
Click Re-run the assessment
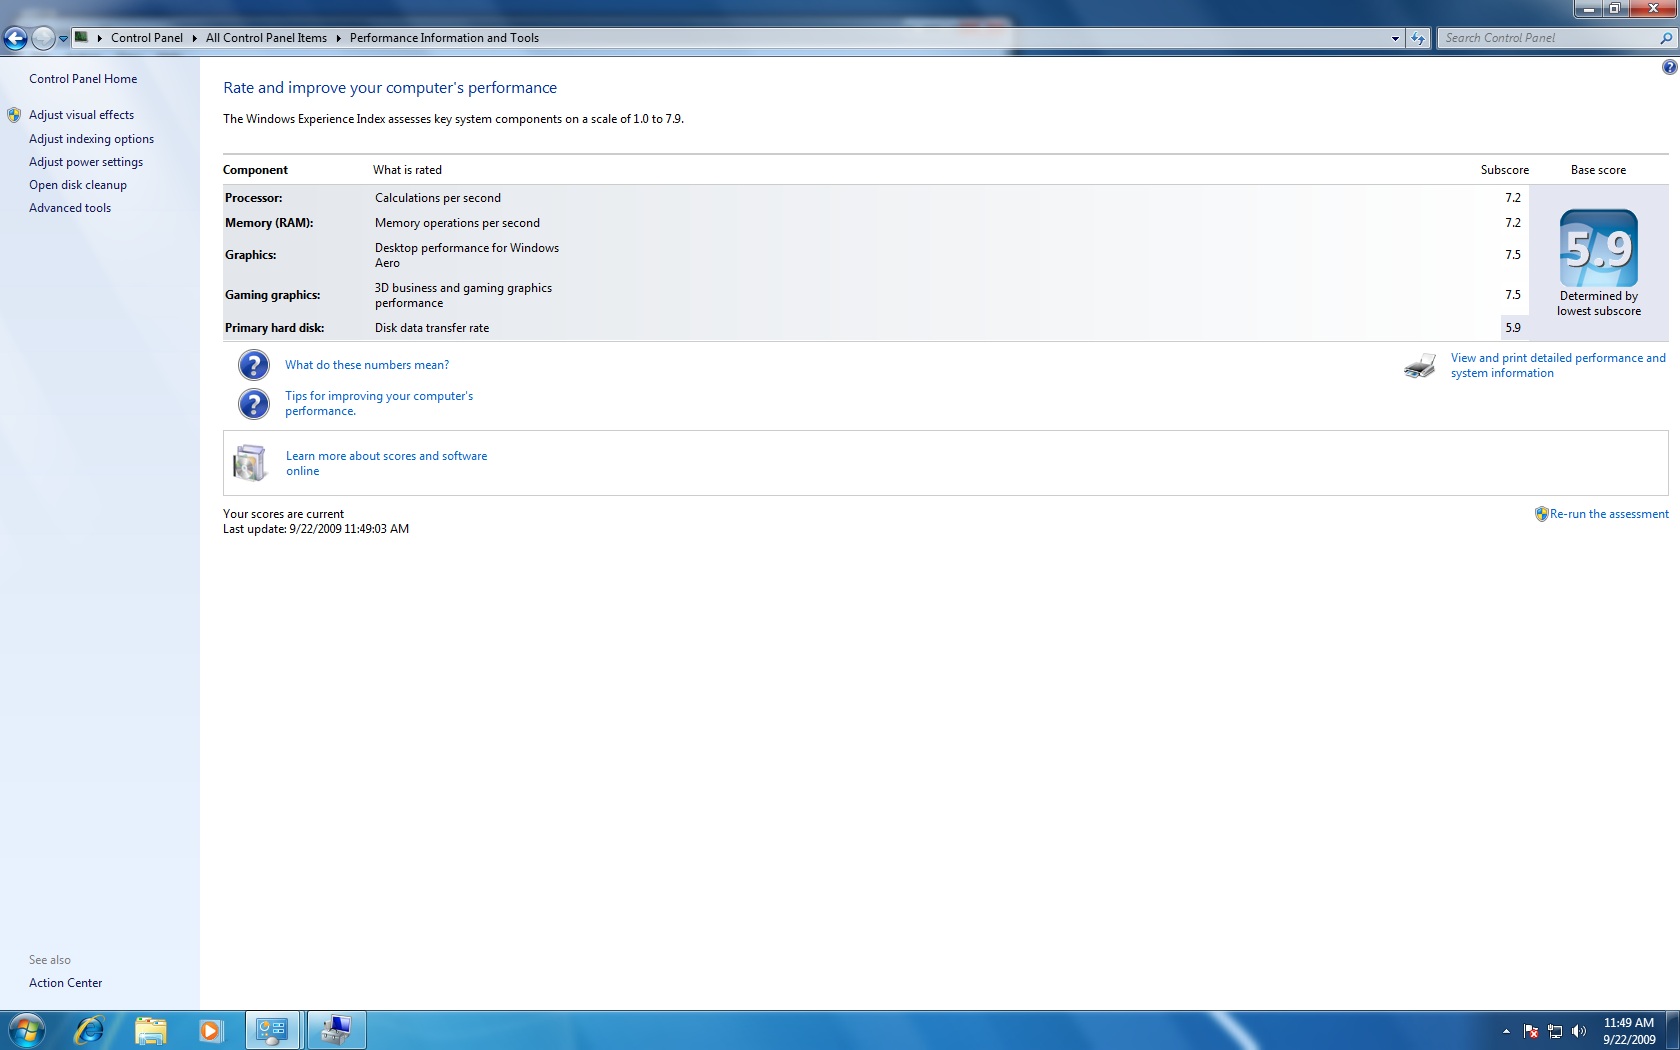click(1609, 514)
